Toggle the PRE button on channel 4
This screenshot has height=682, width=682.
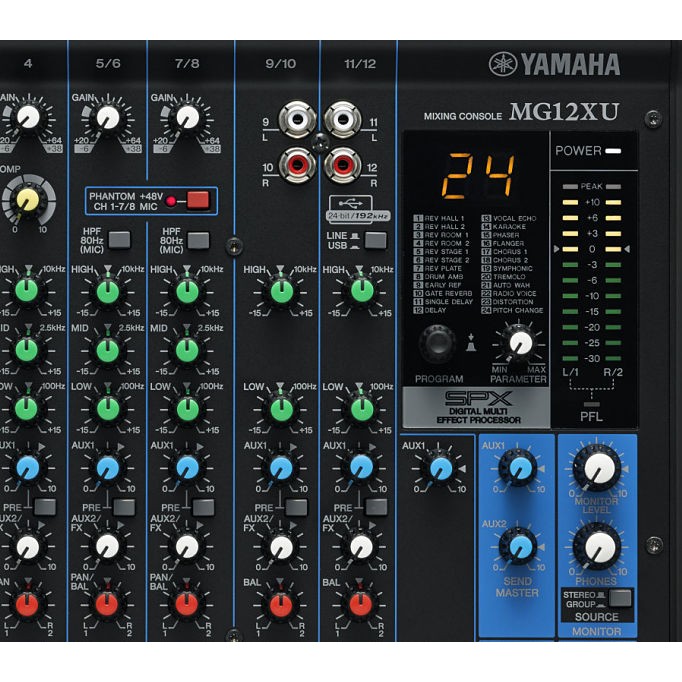[45, 507]
